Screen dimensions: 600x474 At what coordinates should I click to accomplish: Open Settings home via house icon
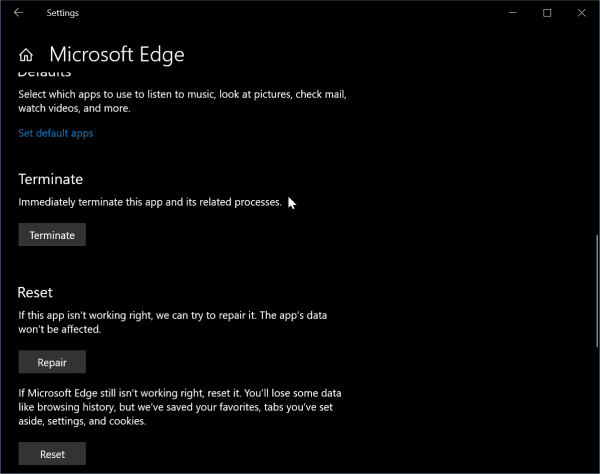pyautogui.click(x=26, y=55)
